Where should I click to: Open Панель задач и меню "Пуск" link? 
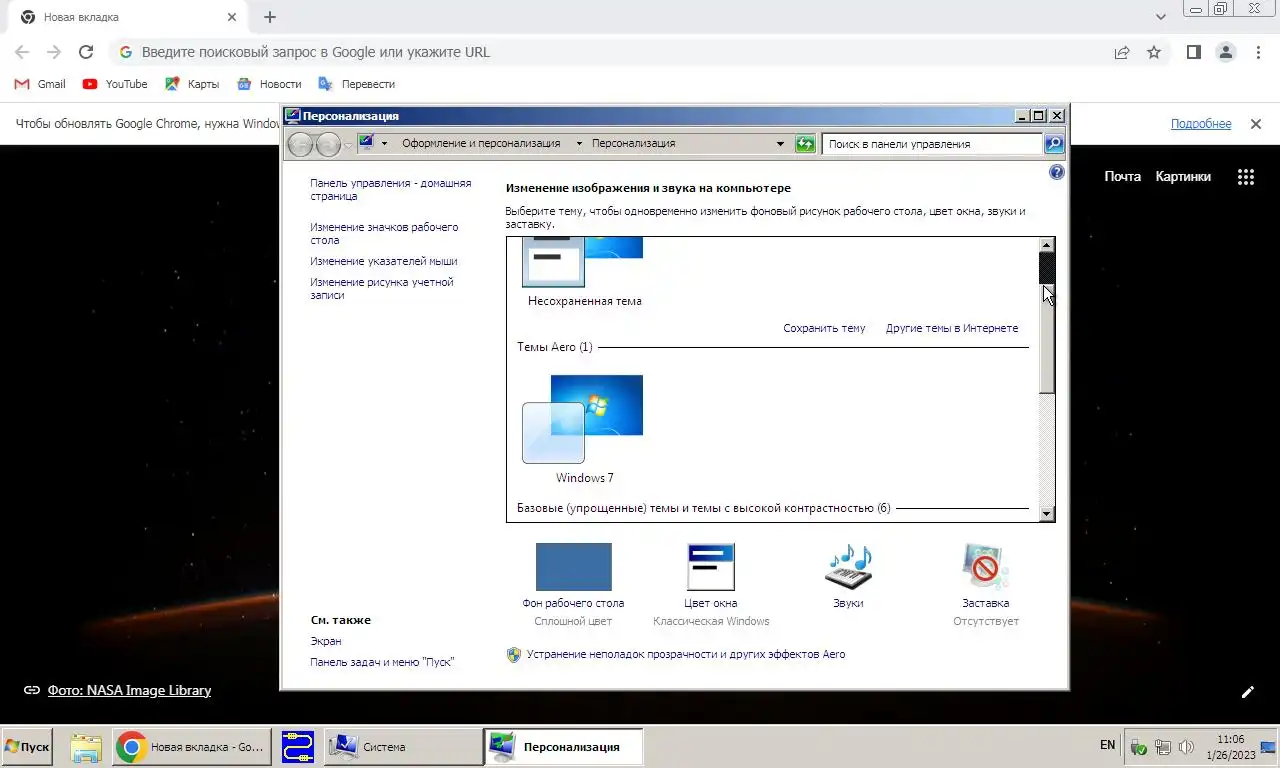pos(382,662)
